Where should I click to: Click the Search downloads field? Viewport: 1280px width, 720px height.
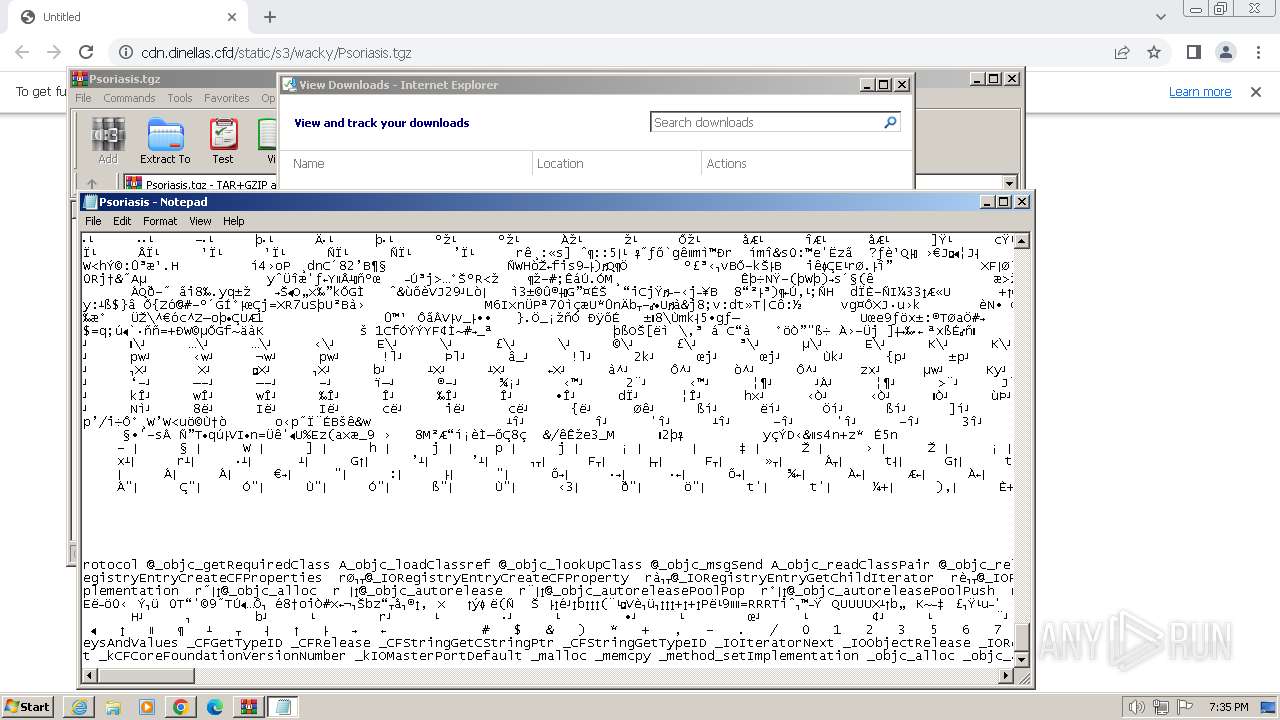tap(765, 122)
